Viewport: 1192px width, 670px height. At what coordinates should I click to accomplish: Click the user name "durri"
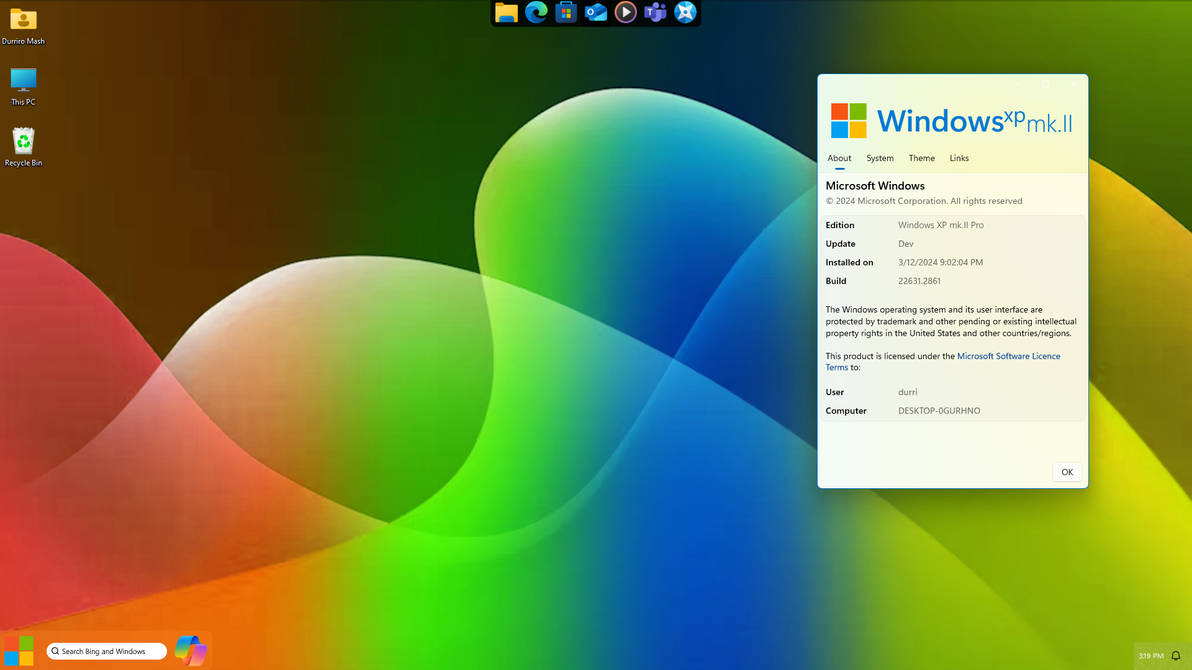(x=908, y=392)
